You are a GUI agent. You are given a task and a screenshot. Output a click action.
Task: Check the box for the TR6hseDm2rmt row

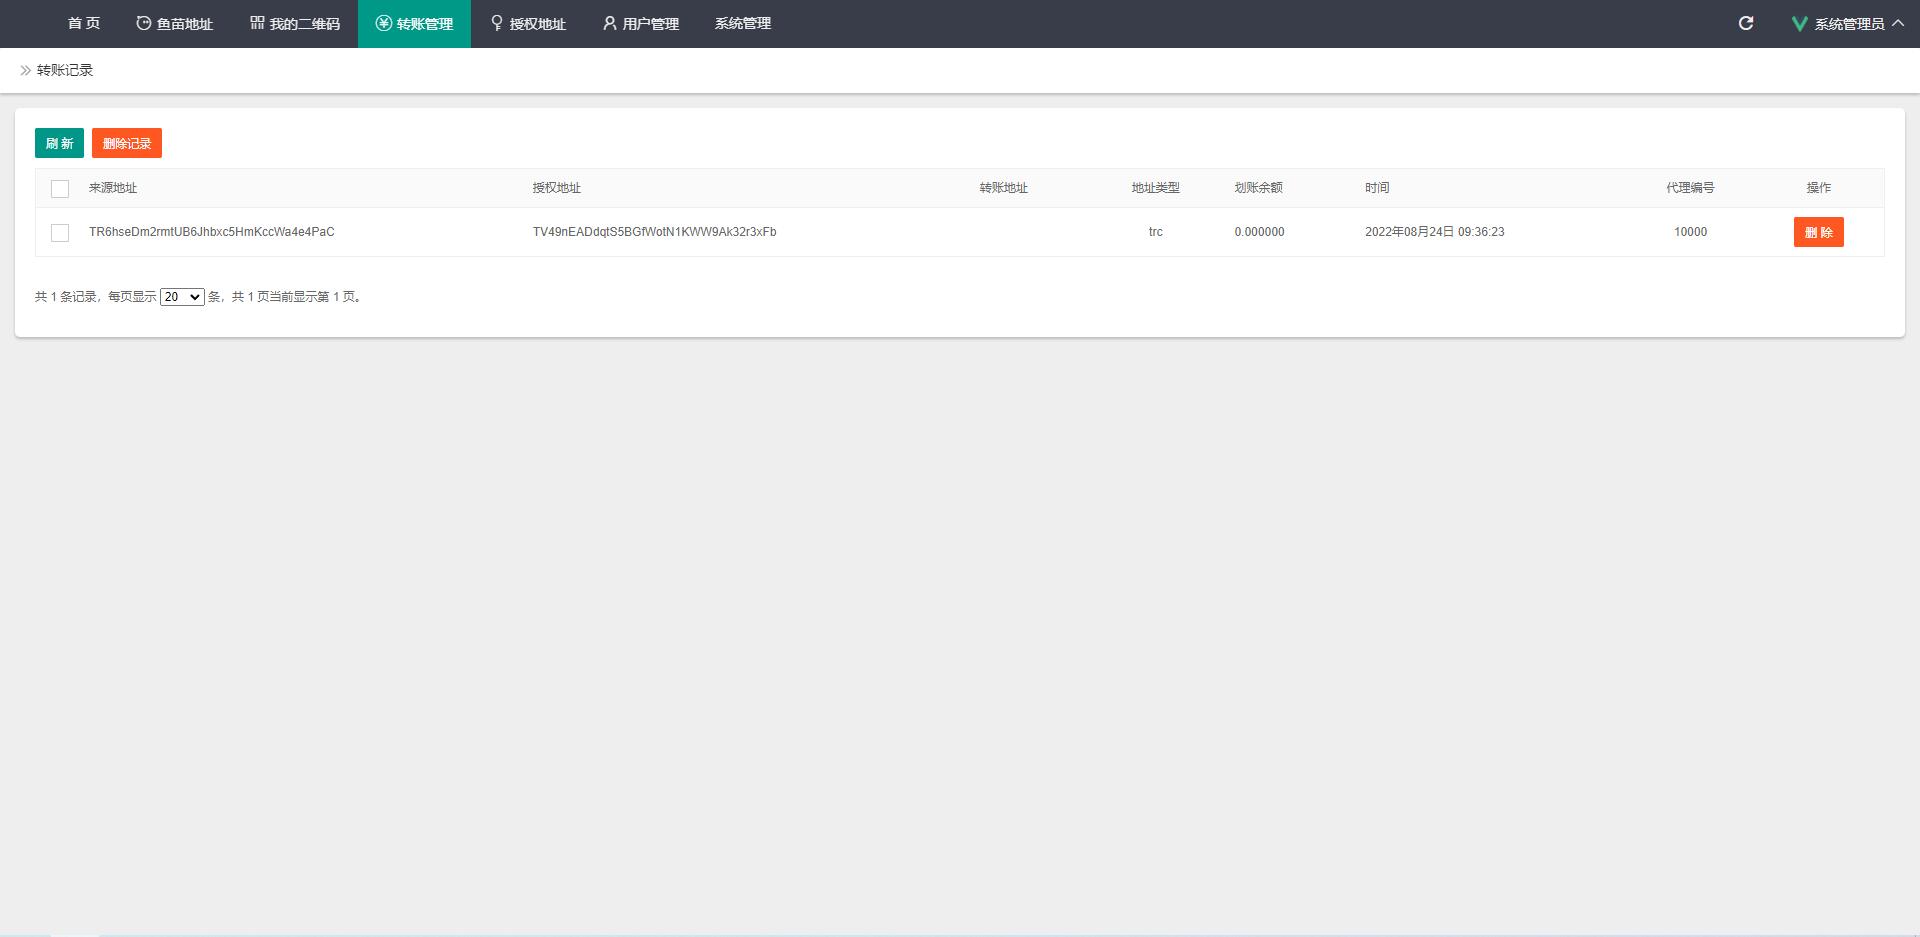coord(60,233)
